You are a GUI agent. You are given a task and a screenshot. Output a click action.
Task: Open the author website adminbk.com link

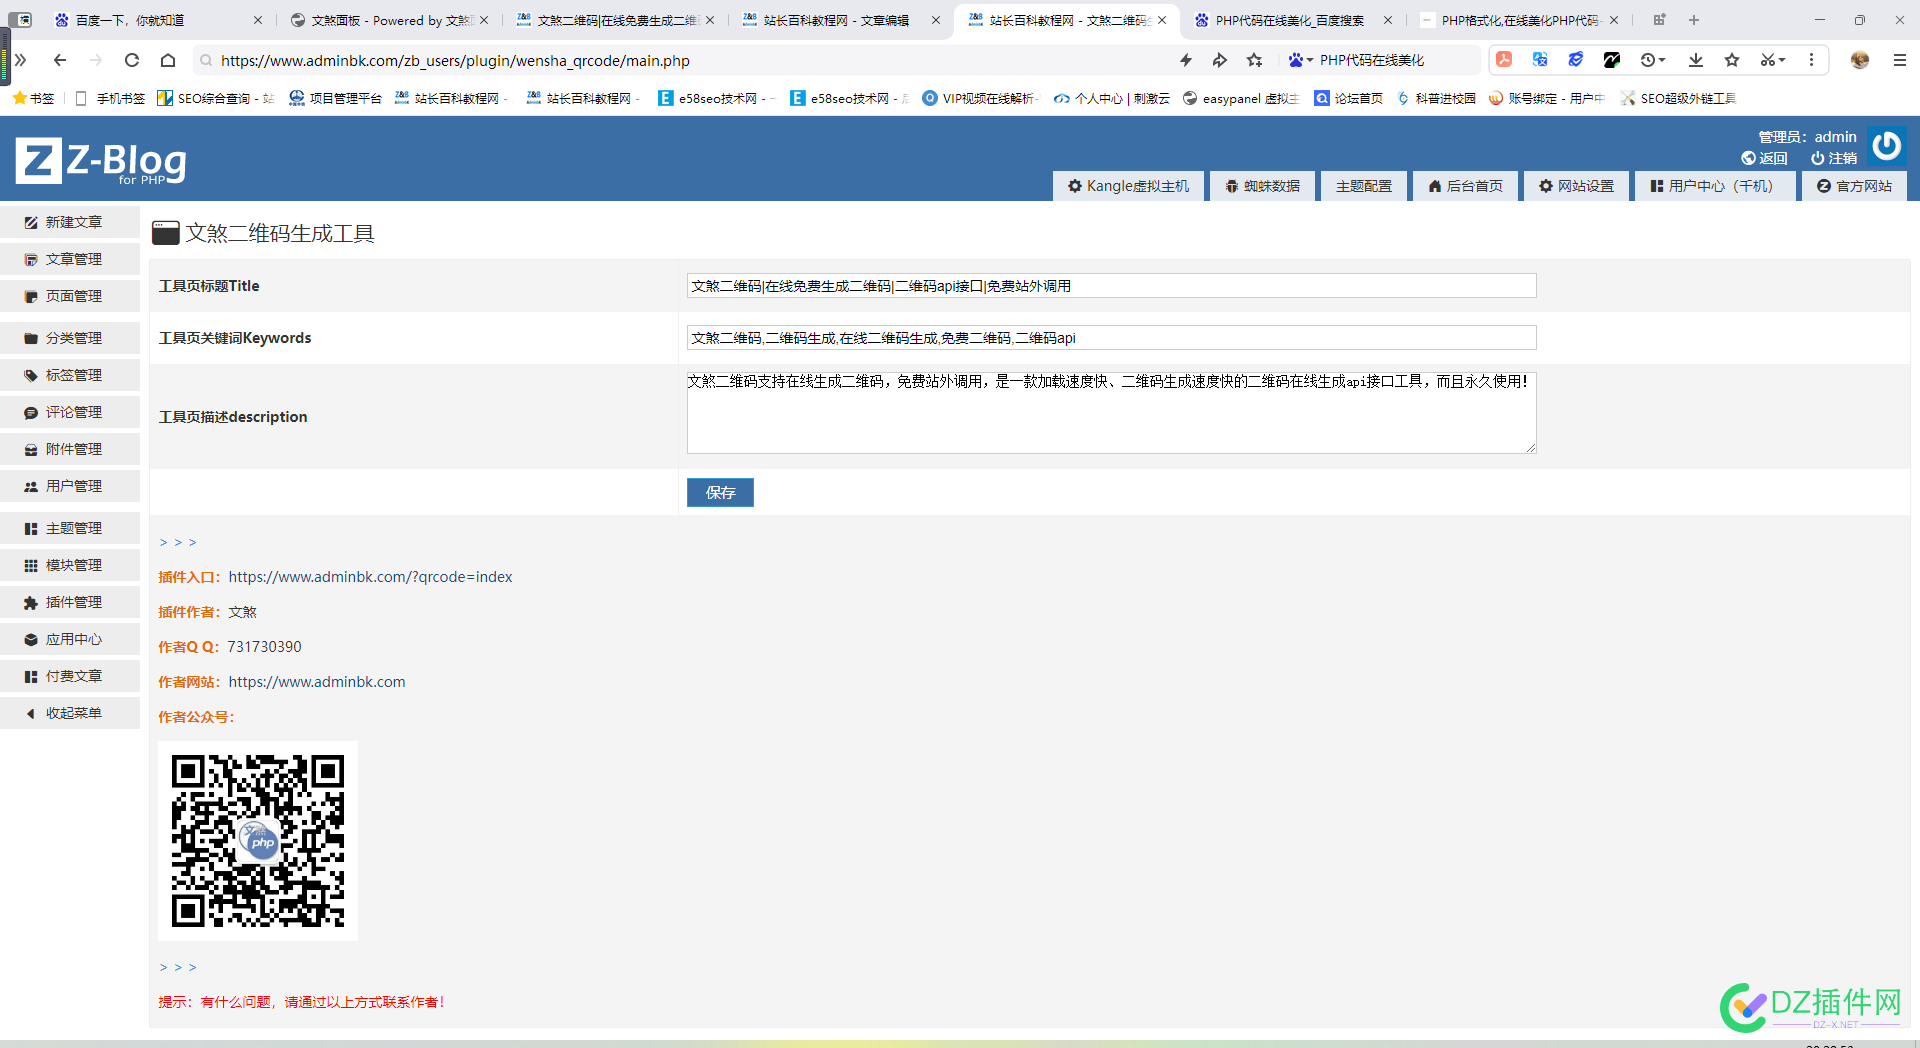click(317, 682)
